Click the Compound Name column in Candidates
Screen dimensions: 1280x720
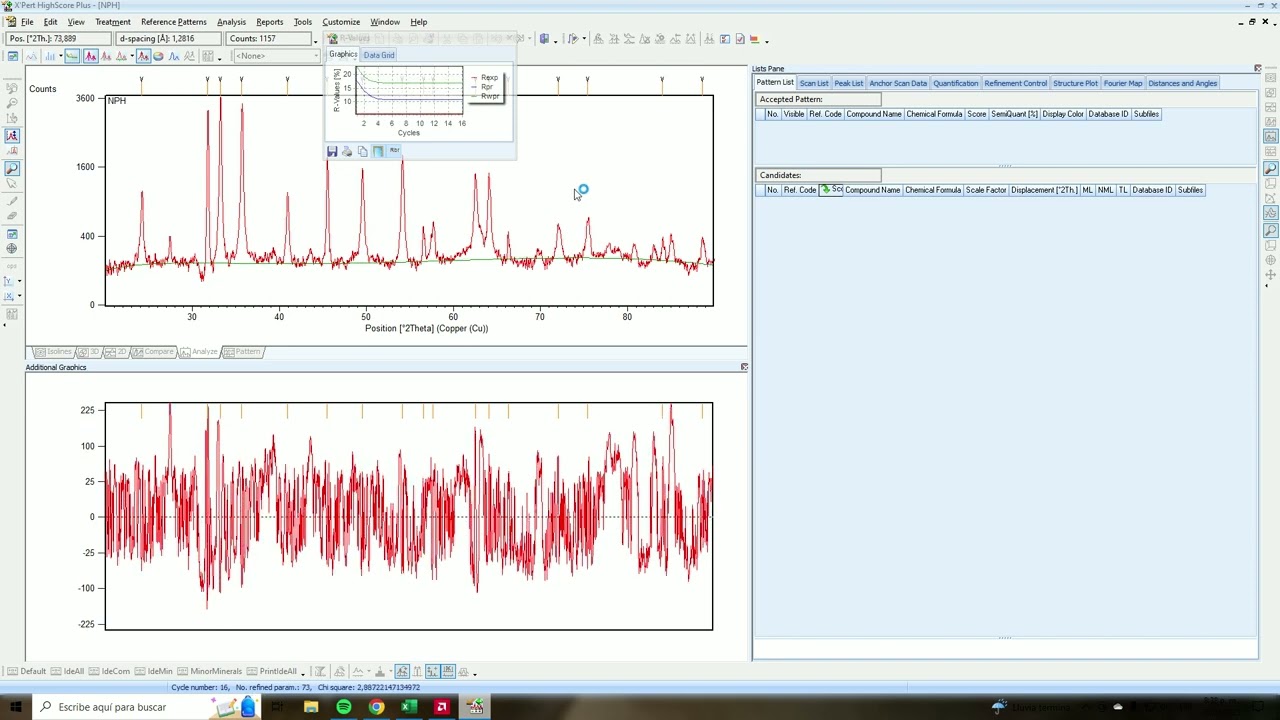tap(872, 190)
